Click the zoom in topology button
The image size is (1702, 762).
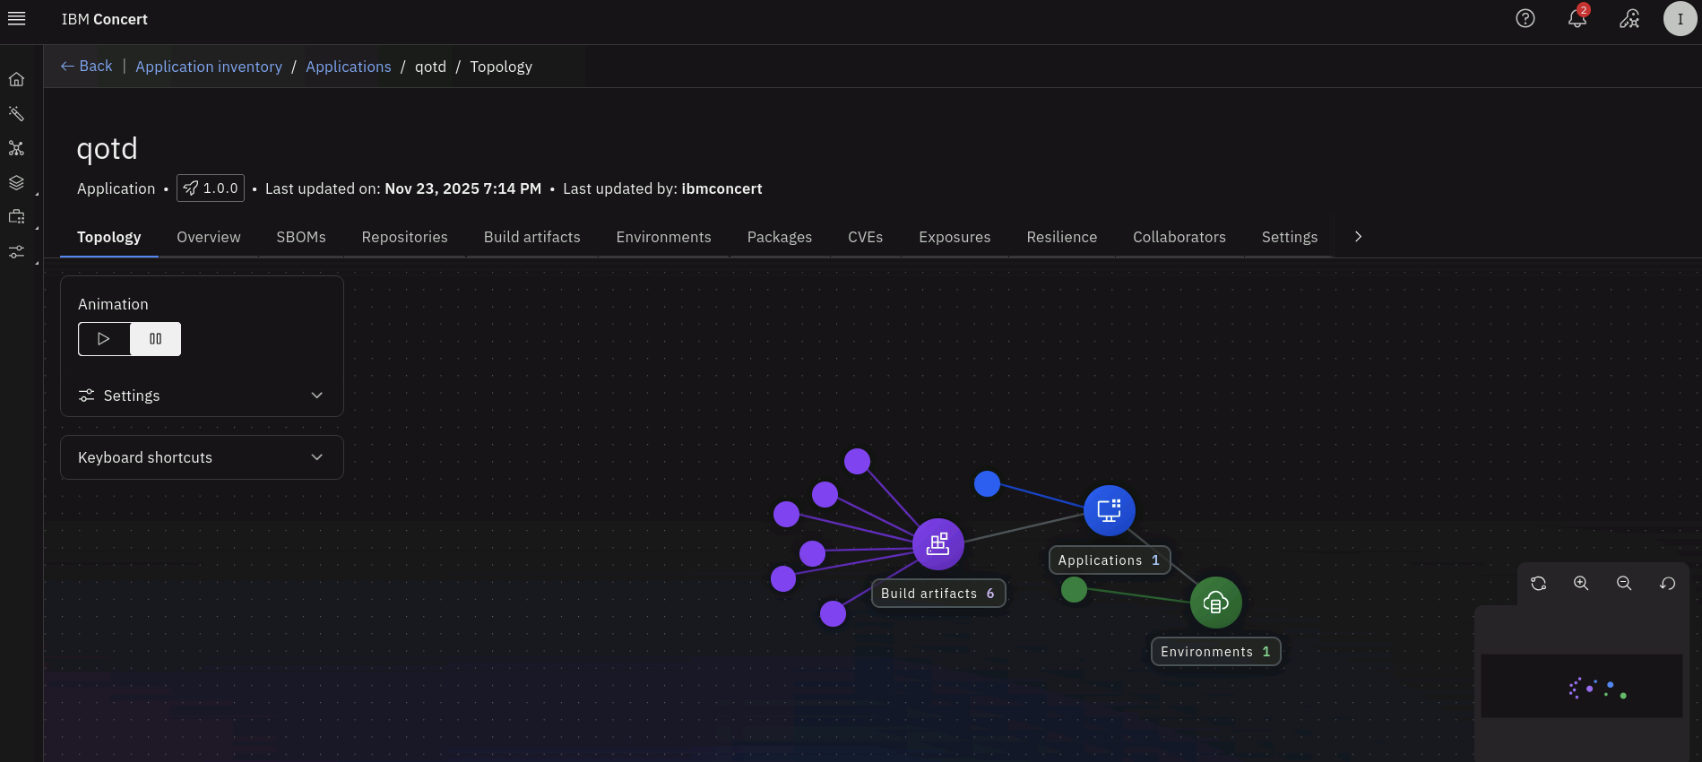[1581, 584]
